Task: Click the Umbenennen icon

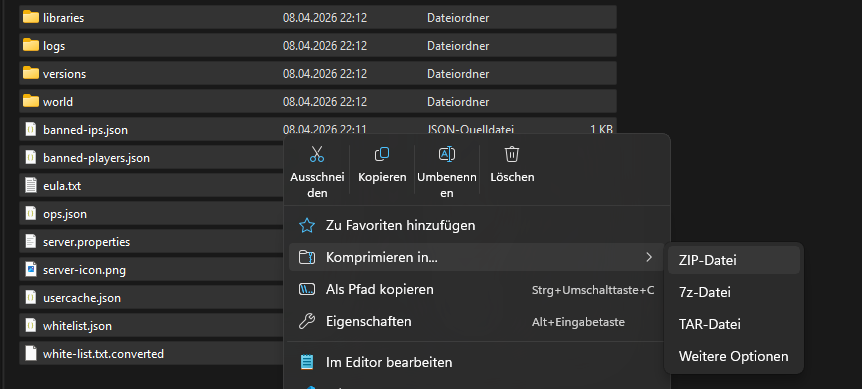Action: [x=446, y=154]
